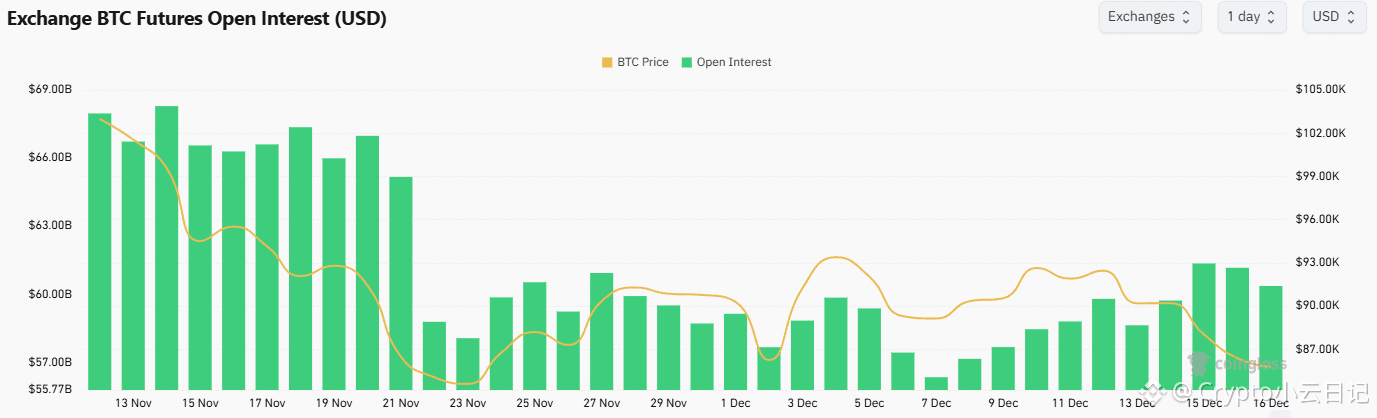Click the sort arrows next to USD
The height and width of the screenshot is (418, 1377).
(1351, 17)
